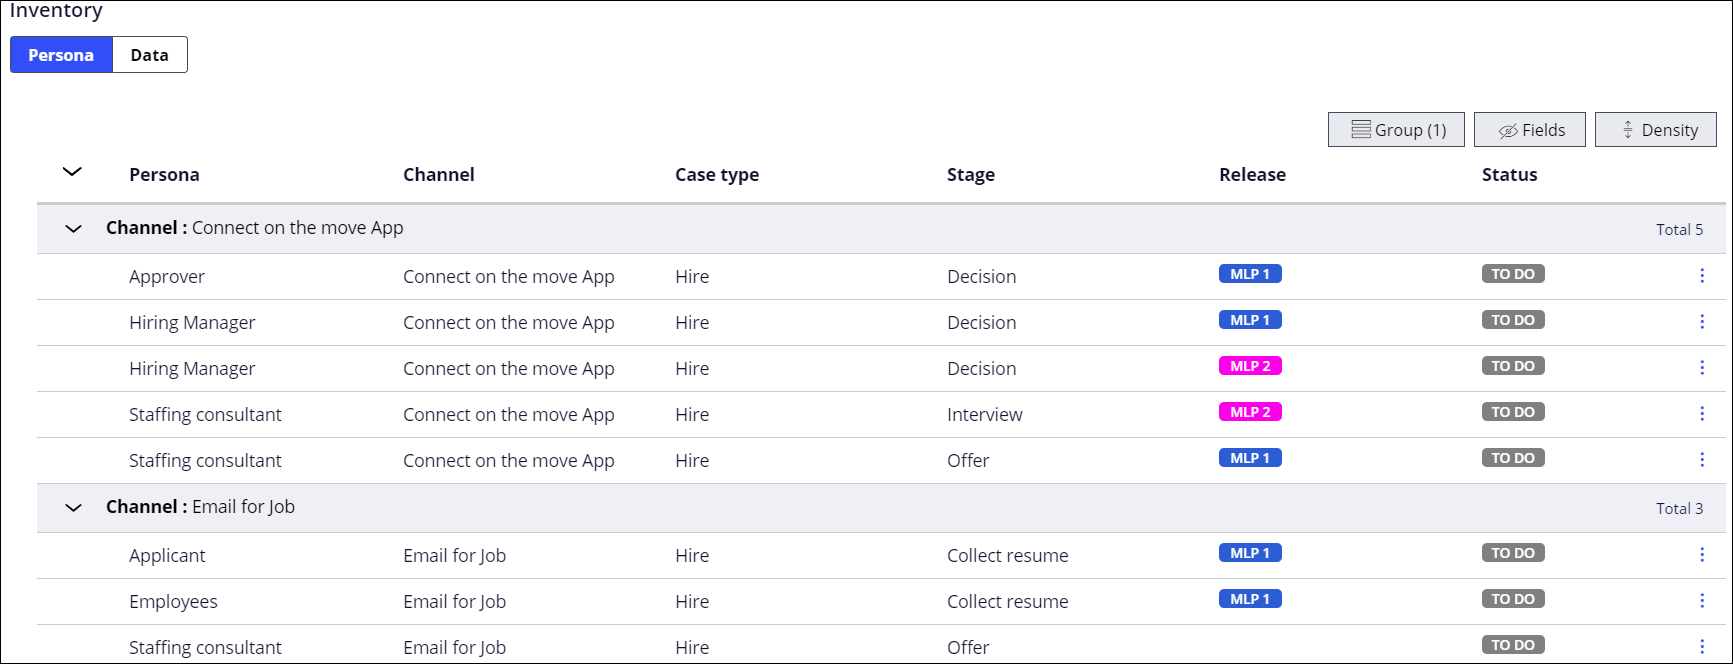Viewport: 1733px width, 664px height.
Task: Collapse all groups with header chevron
Action: (72, 172)
